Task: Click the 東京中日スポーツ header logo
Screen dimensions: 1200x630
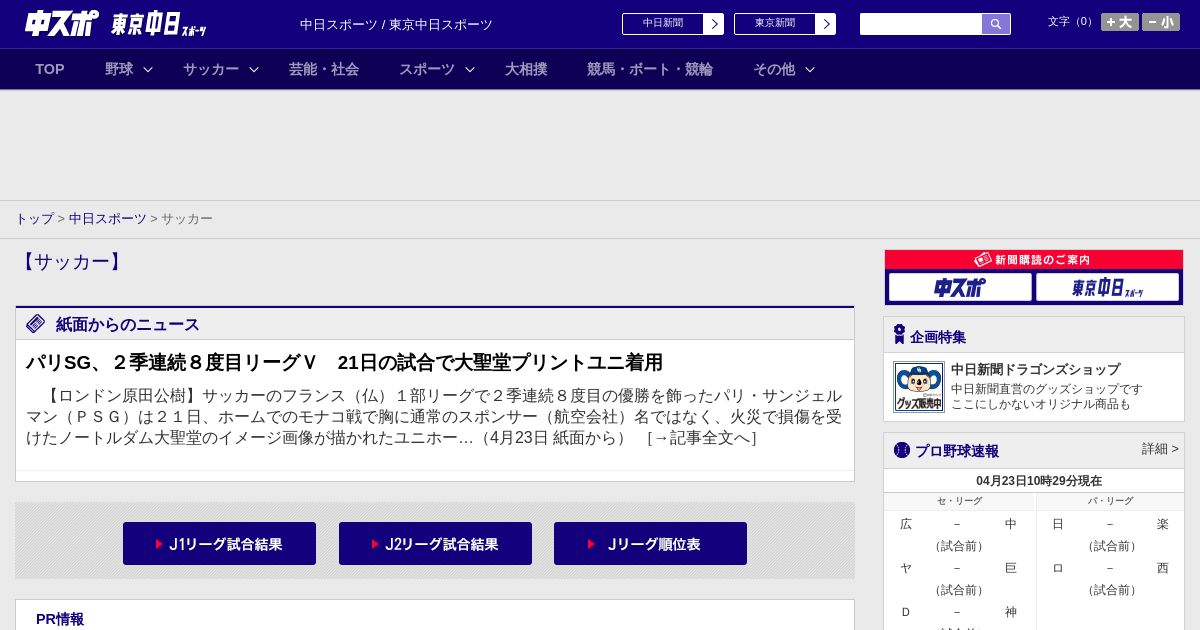Action: pyautogui.click(x=158, y=24)
